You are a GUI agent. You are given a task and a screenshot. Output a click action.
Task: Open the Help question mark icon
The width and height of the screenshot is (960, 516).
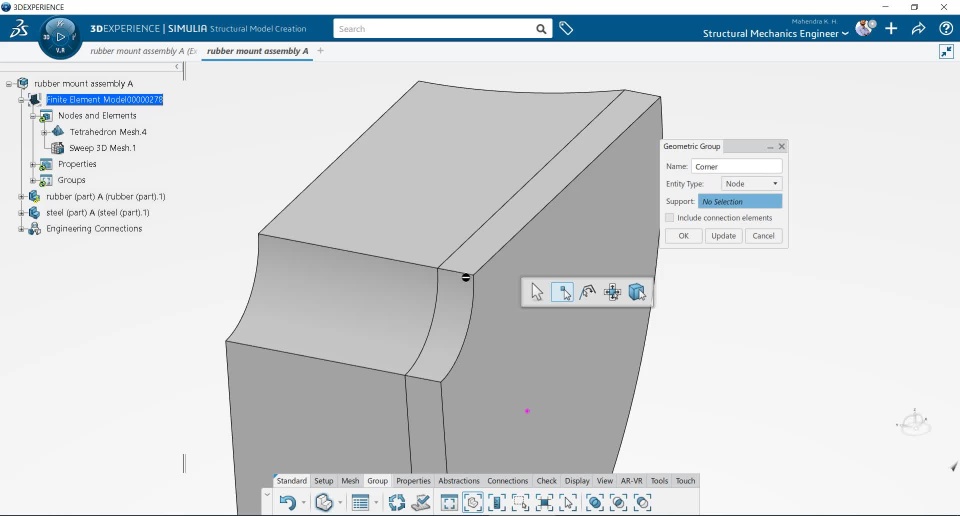(945, 29)
